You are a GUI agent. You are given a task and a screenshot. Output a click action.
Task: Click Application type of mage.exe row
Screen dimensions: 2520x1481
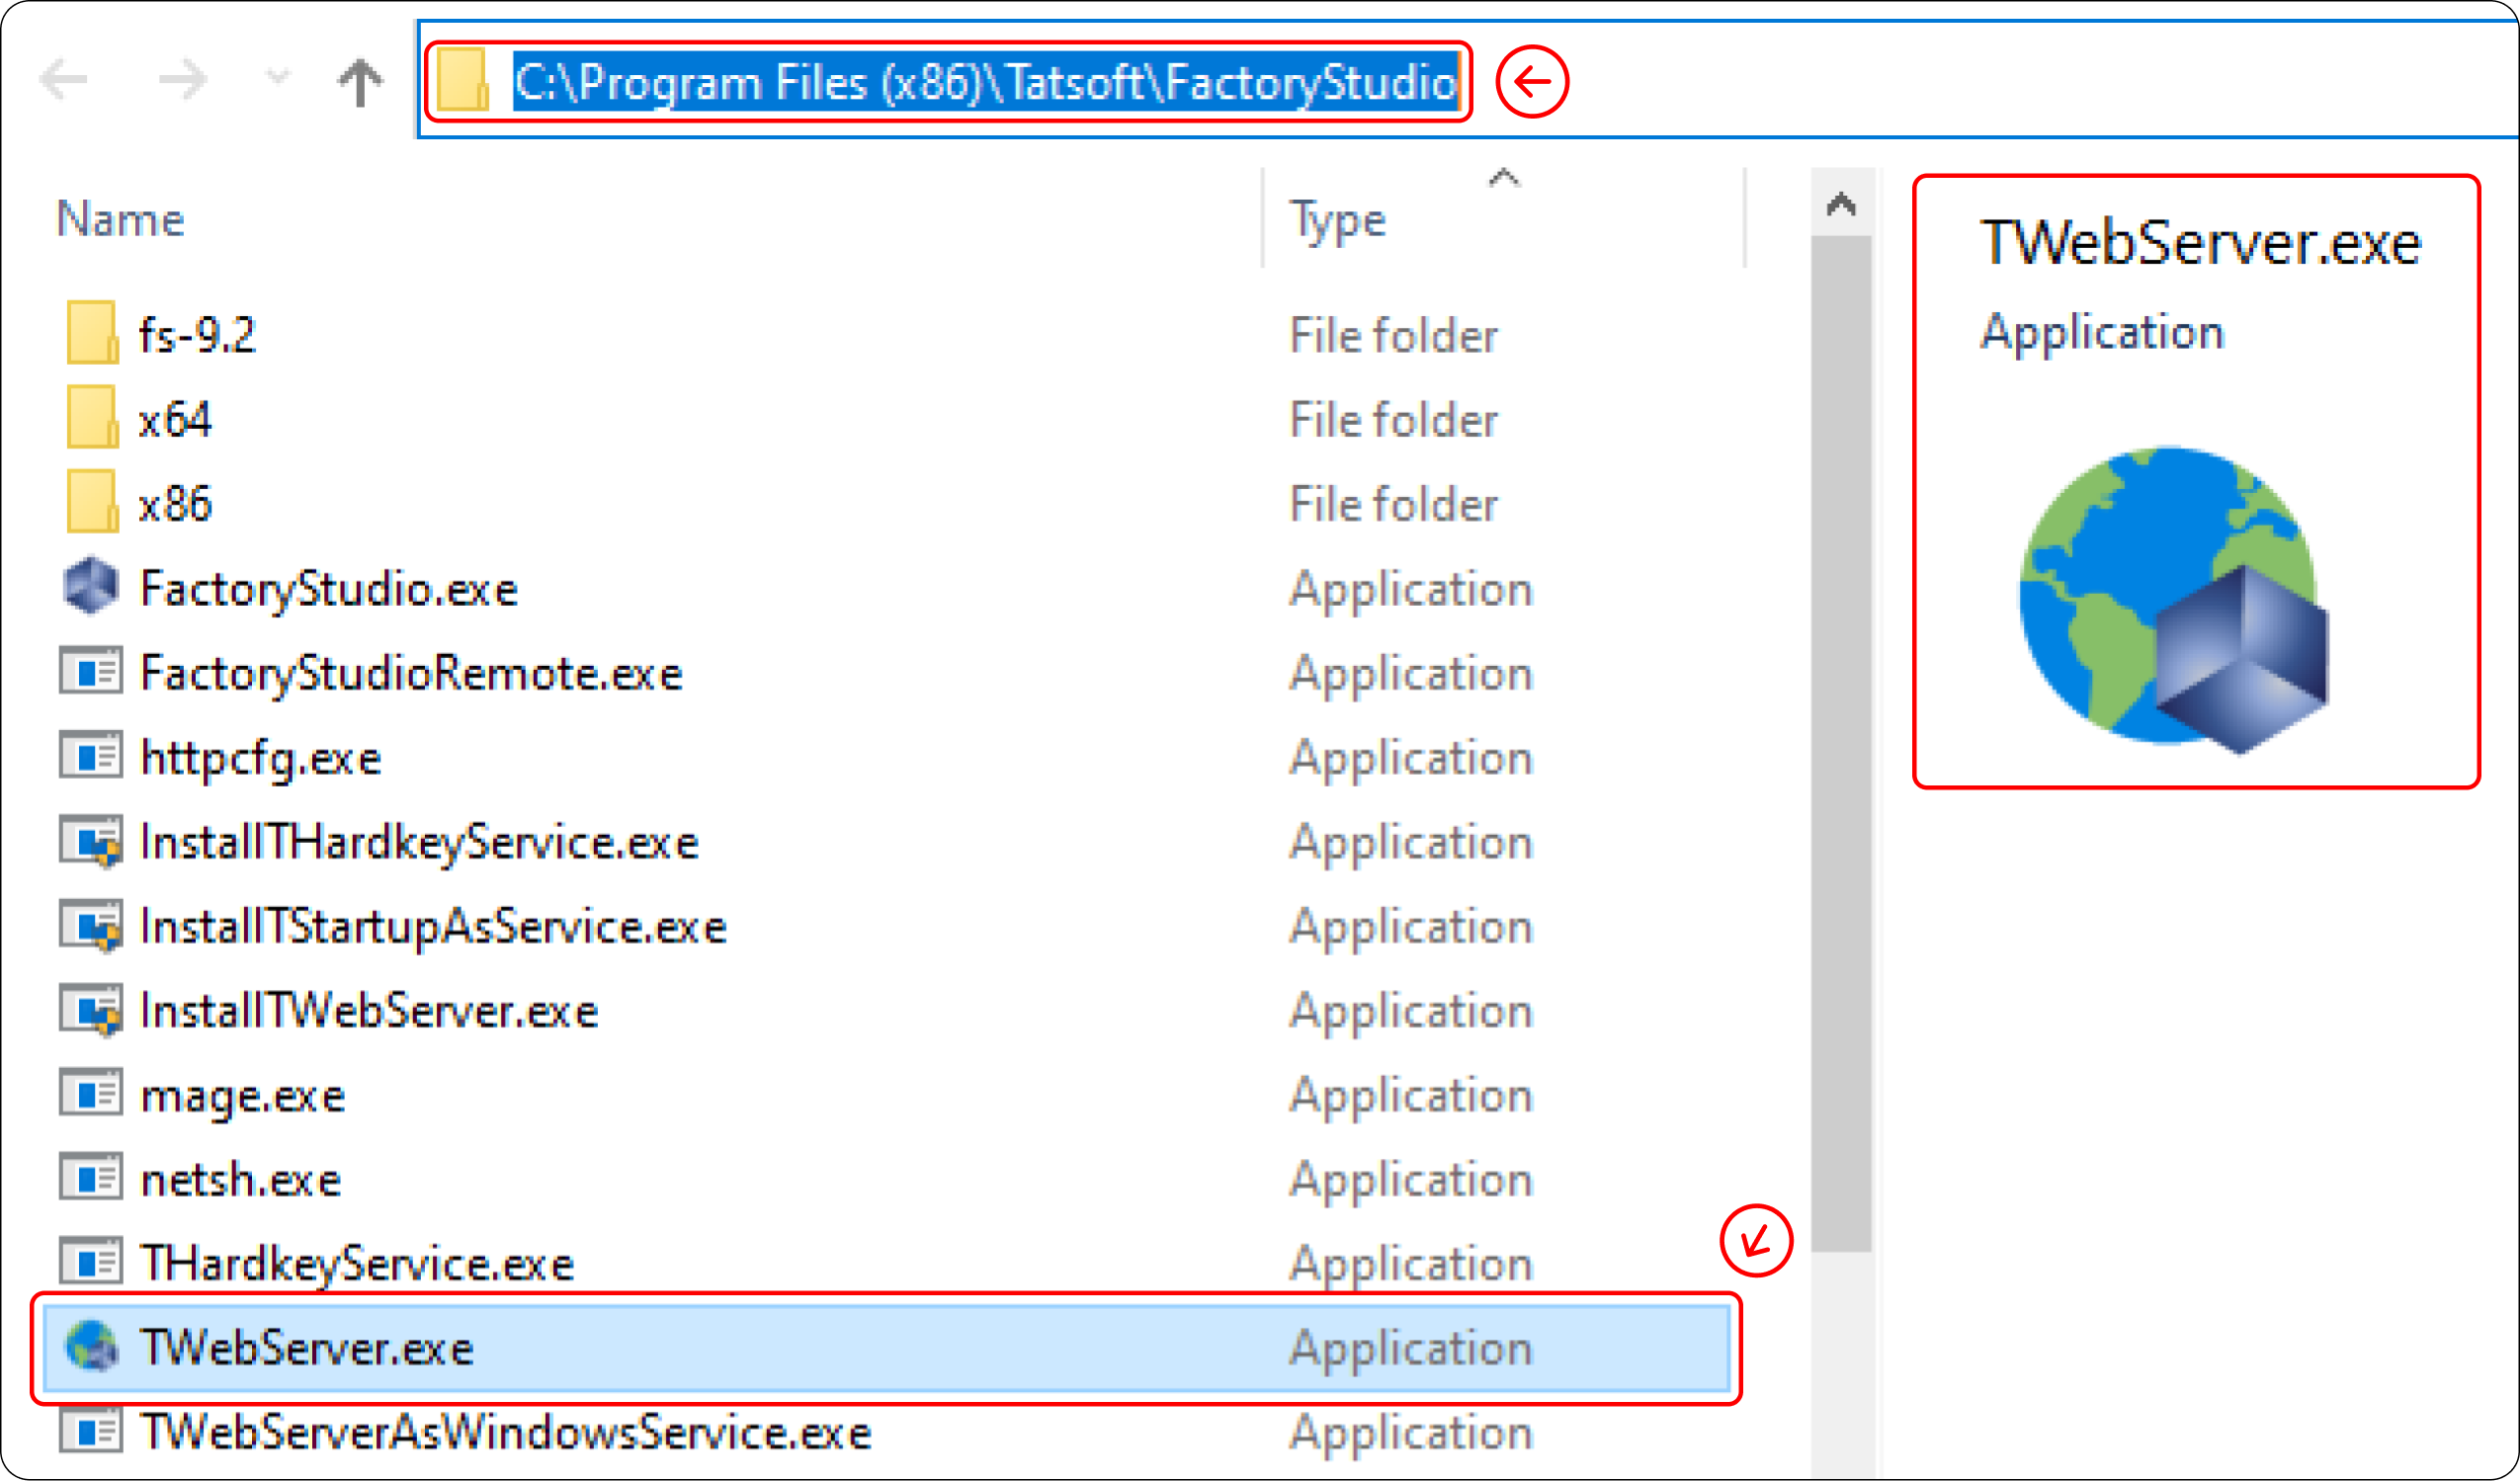click(1411, 1097)
